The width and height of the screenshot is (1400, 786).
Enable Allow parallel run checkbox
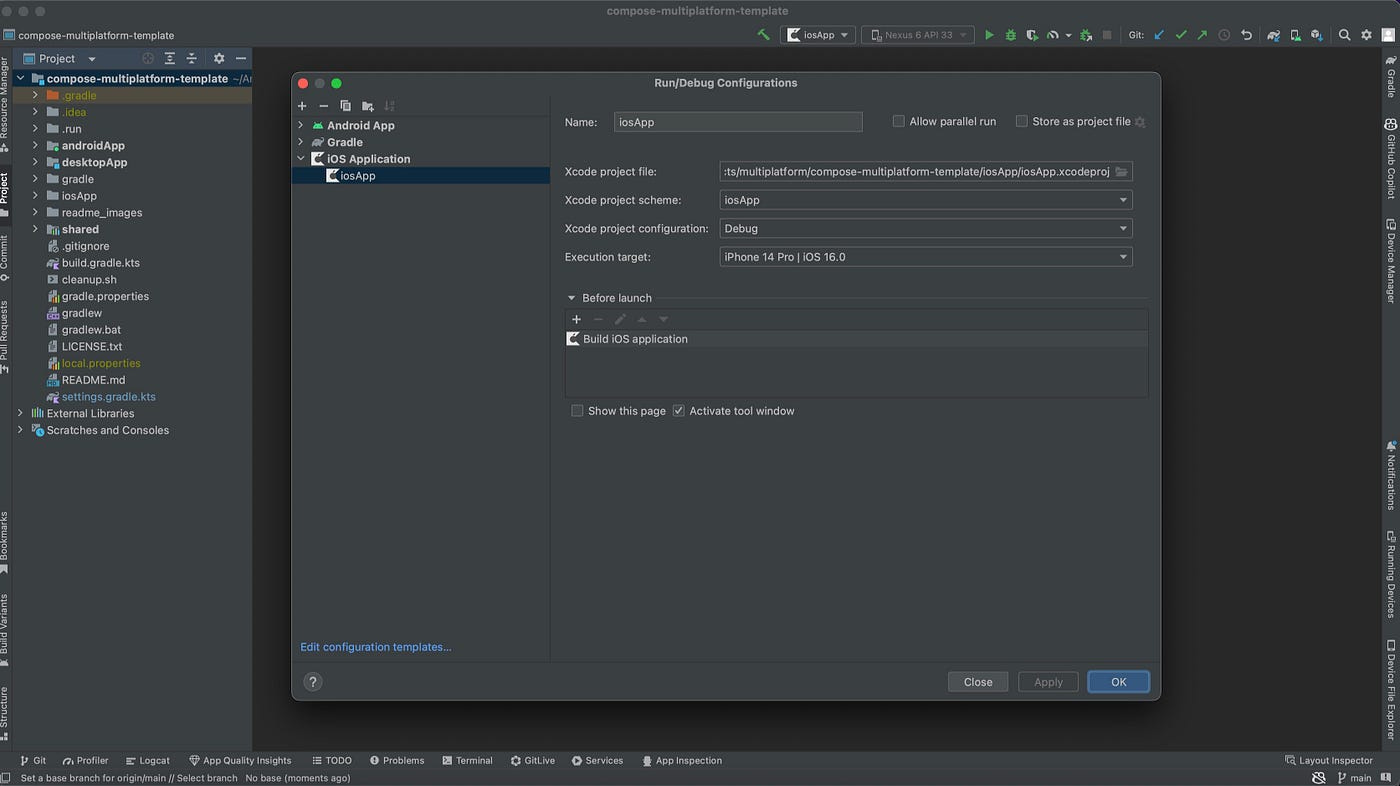tap(898, 121)
